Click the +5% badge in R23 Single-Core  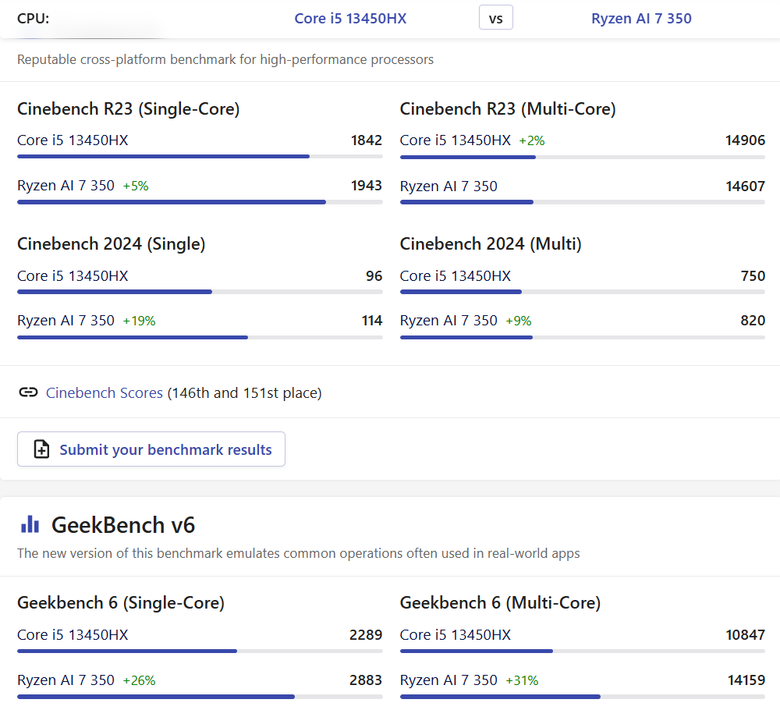point(136,186)
